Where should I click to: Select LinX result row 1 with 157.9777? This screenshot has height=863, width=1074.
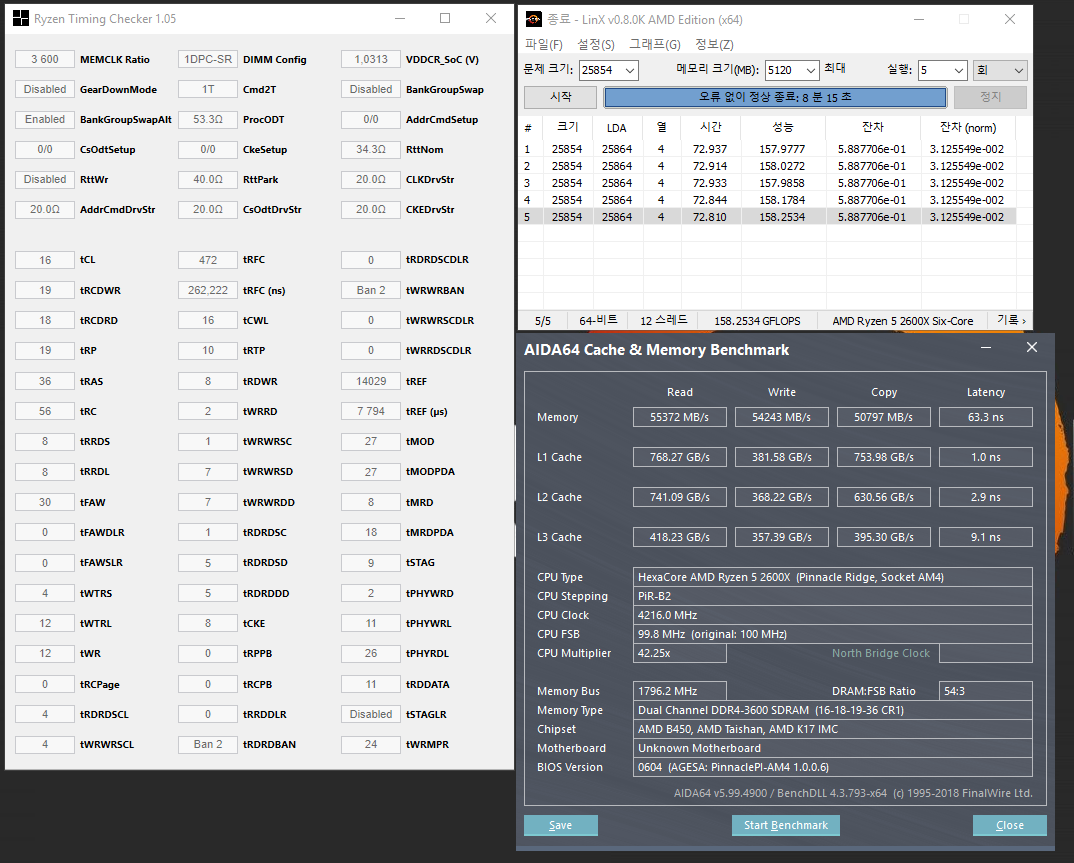[x=767, y=149]
